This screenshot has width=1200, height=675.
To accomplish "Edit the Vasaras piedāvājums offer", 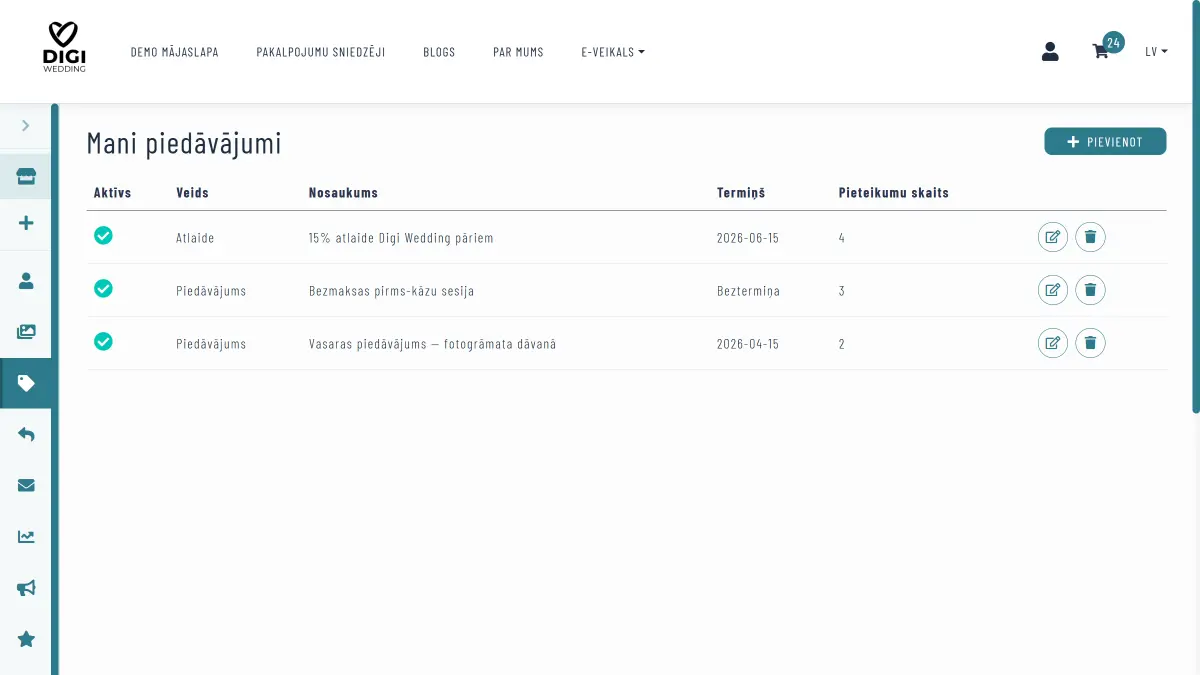I will coord(1053,343).
